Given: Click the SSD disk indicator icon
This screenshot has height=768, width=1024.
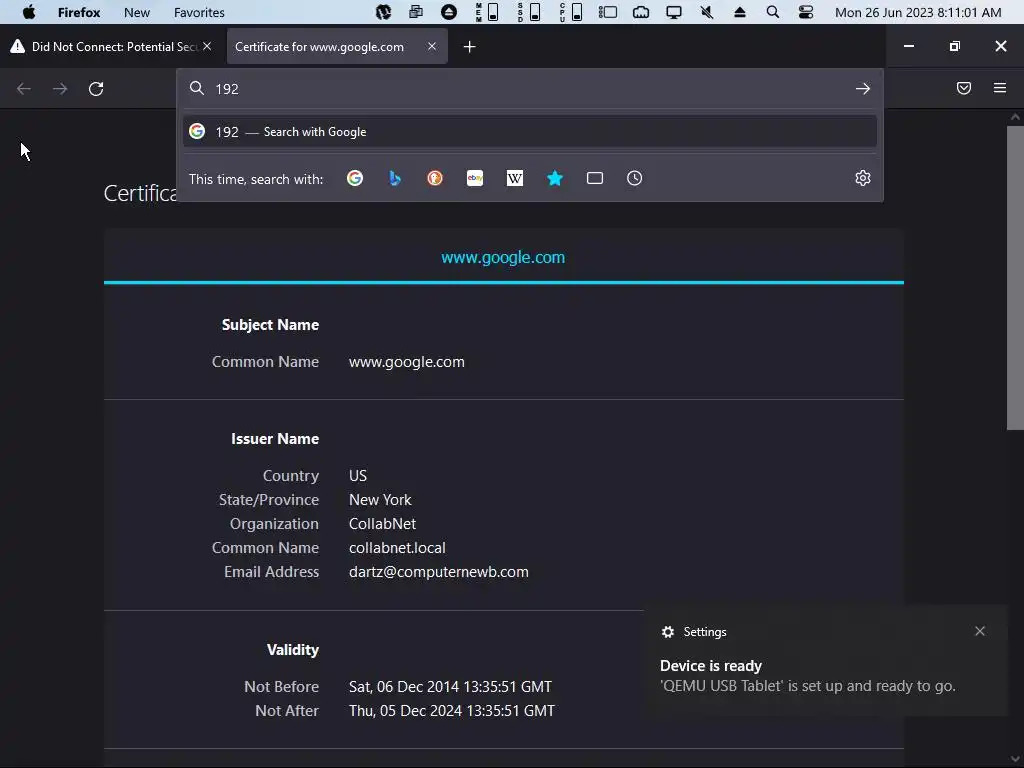Looking at the screenshot, I should (528, 12).
